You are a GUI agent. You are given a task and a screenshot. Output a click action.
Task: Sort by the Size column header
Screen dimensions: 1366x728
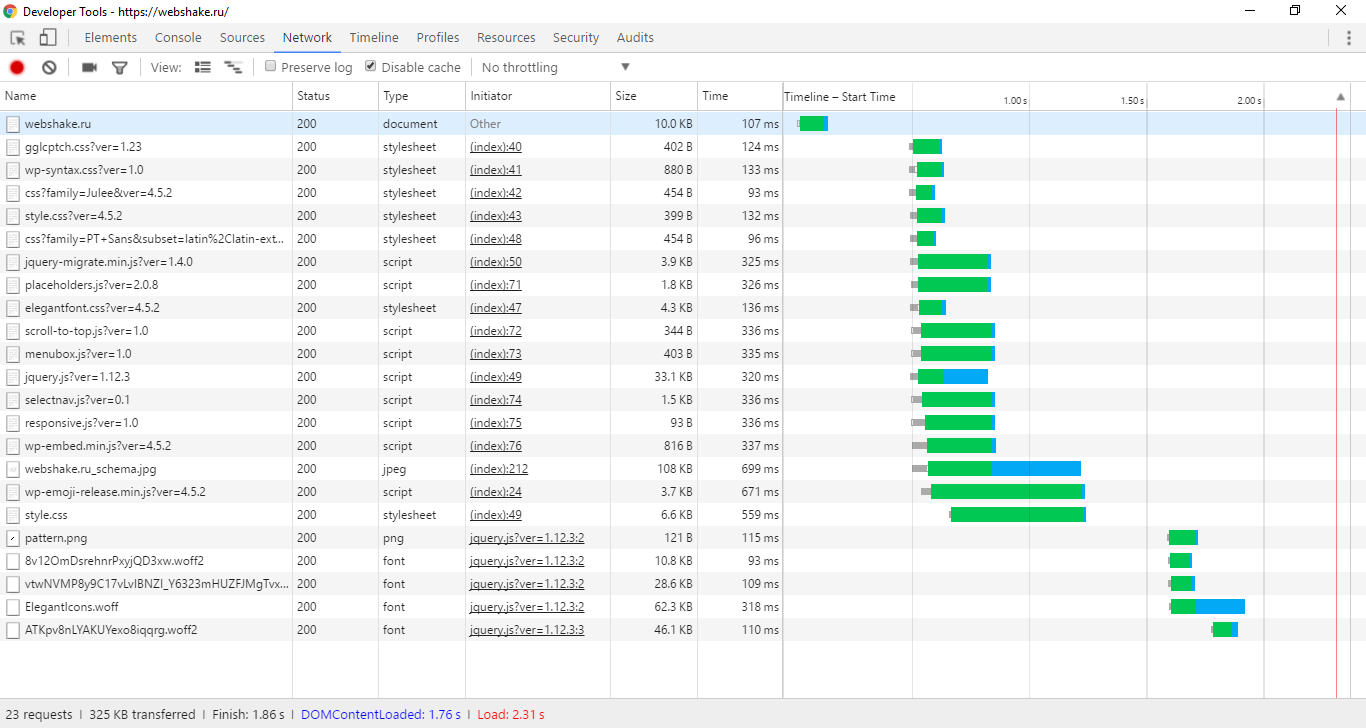coord(654,97)
